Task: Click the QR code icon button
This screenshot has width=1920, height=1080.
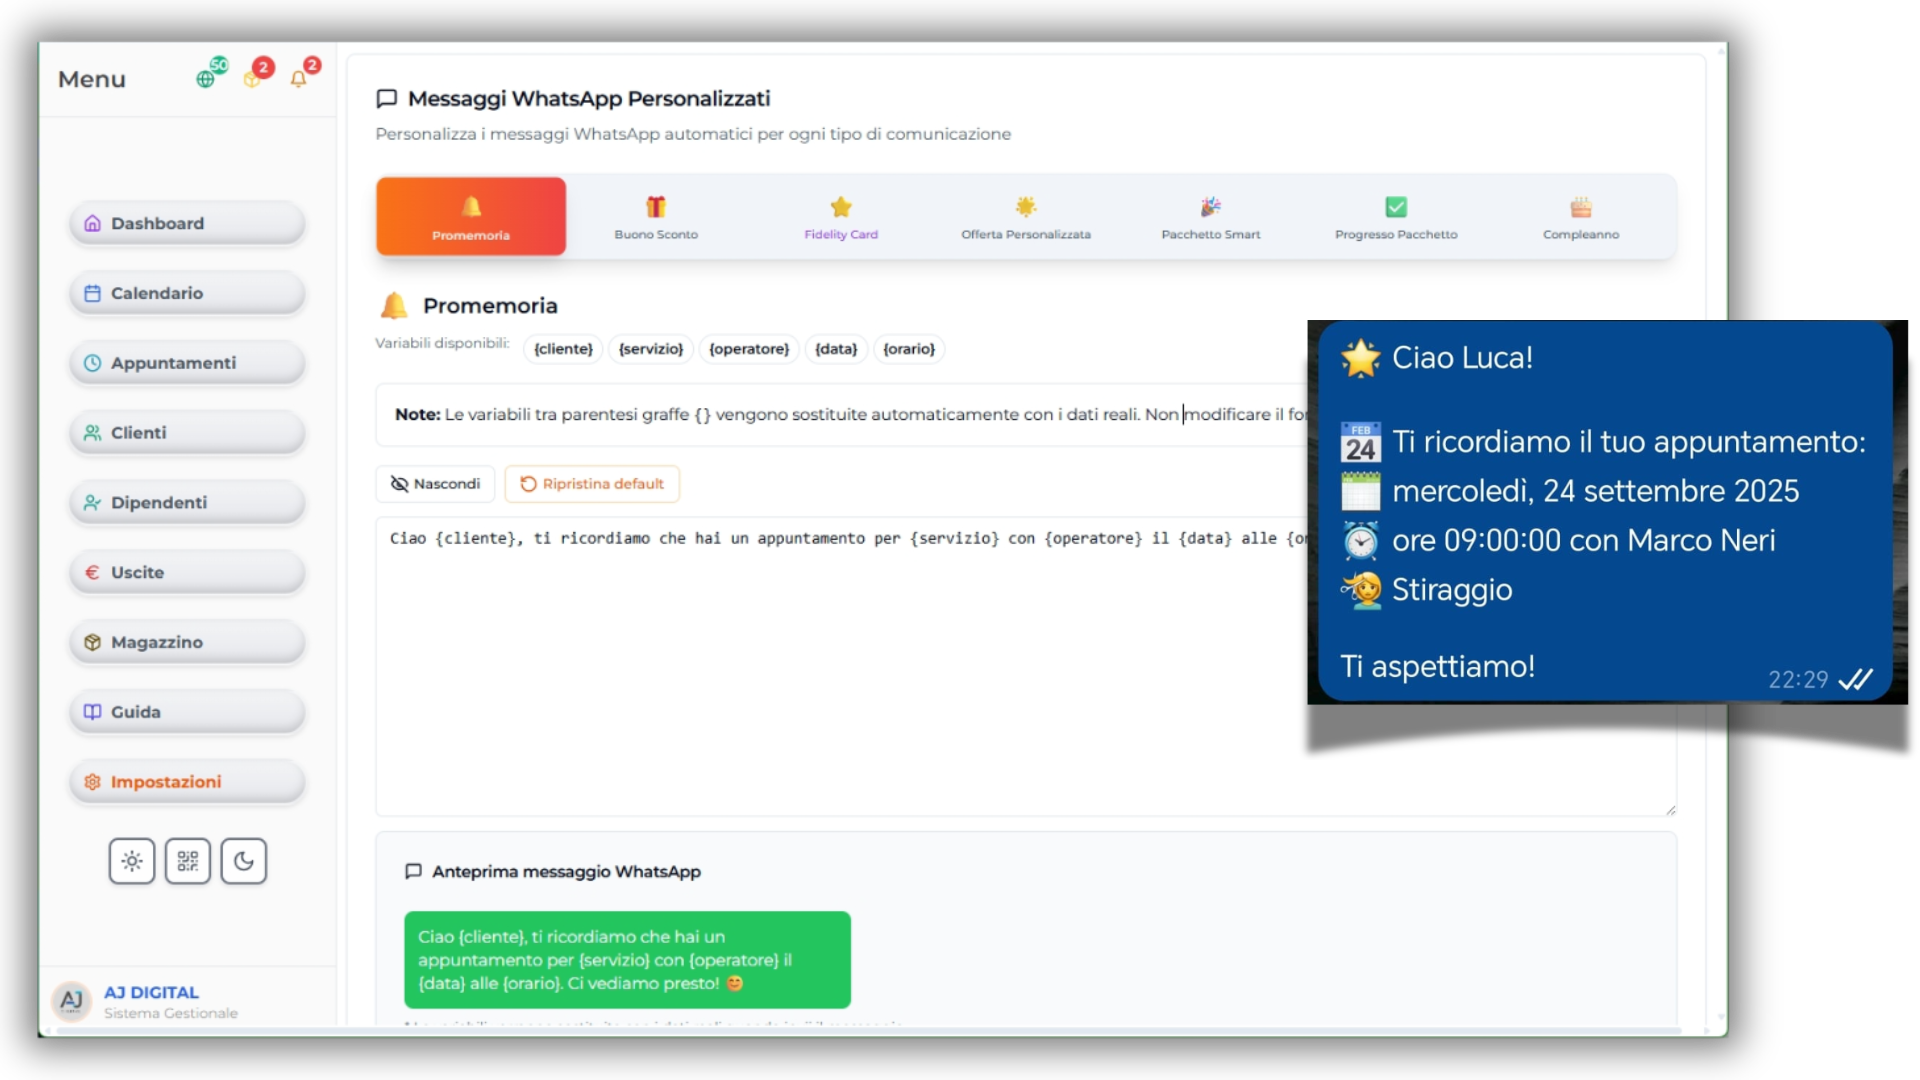Action: (188, 861)
